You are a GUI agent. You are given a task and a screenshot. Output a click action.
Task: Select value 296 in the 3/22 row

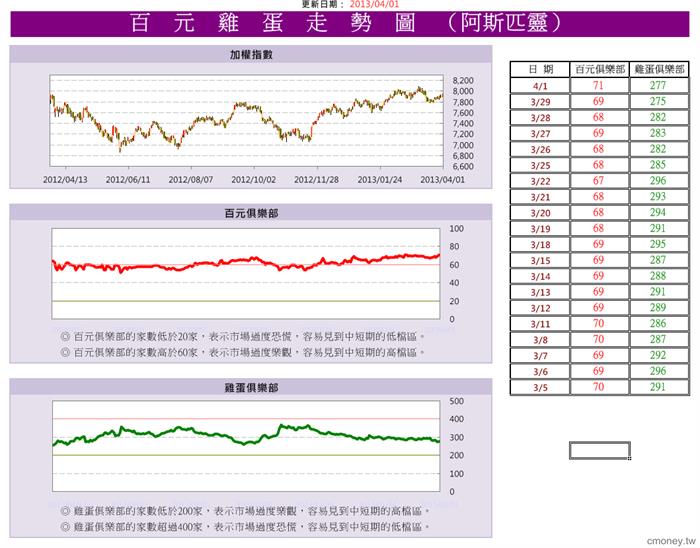(658, 181)
